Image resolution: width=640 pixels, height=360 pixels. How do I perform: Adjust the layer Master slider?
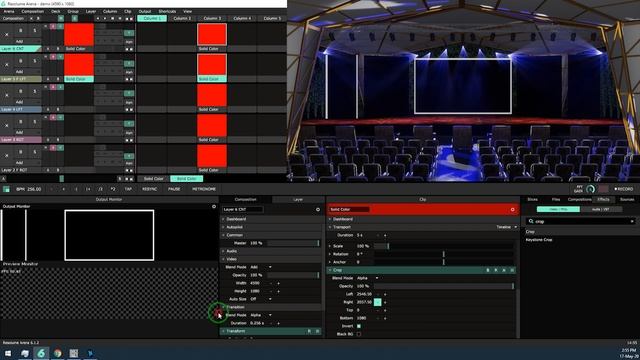(293, 243)
